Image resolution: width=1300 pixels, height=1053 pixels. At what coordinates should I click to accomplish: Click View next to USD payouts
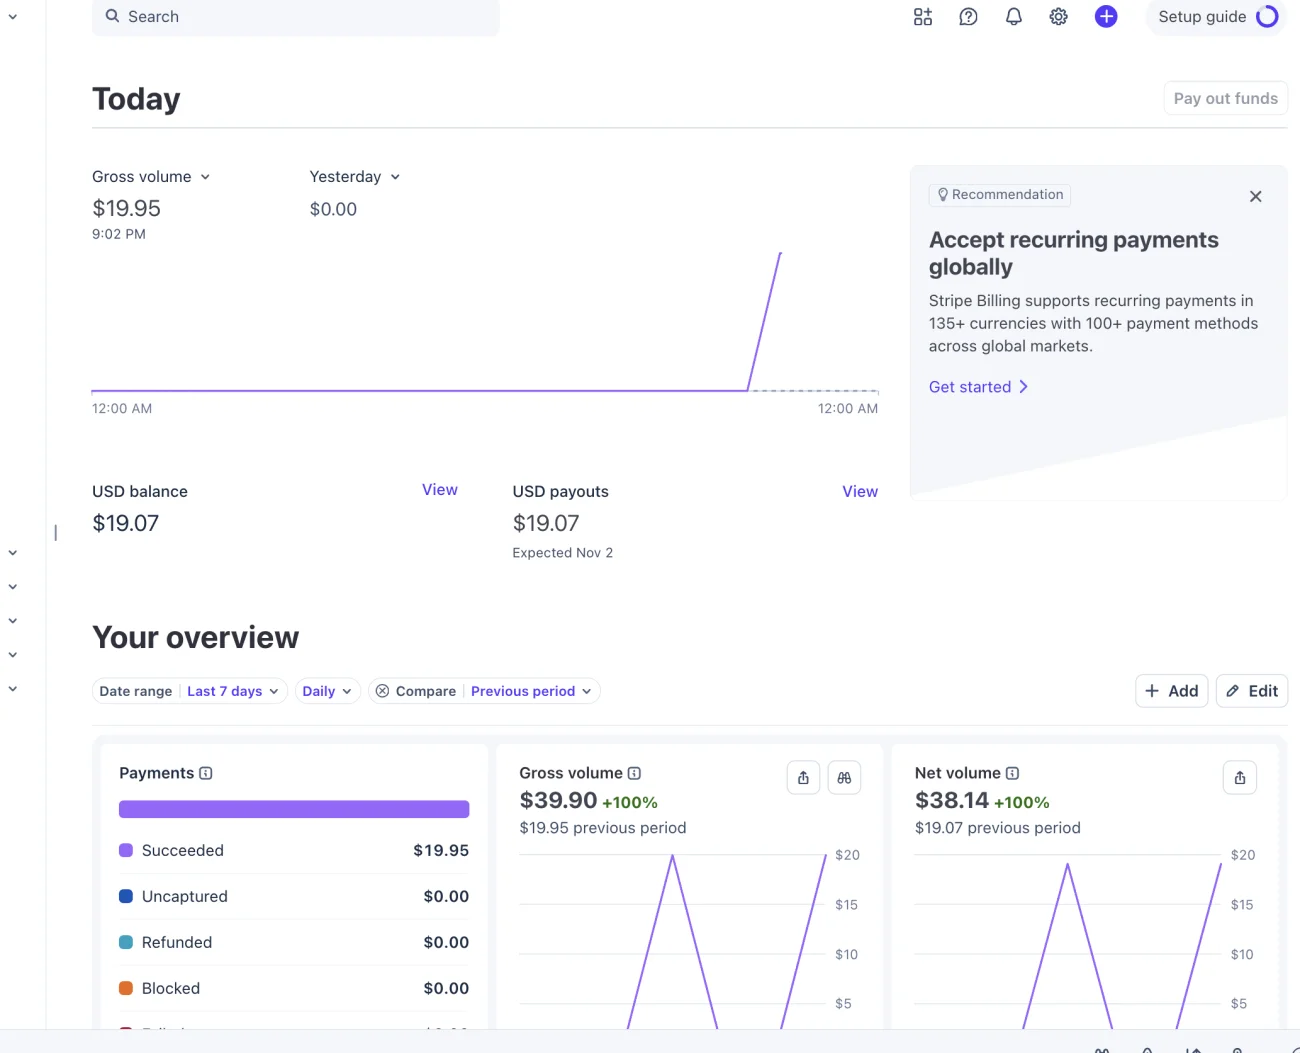pos(860,491)
